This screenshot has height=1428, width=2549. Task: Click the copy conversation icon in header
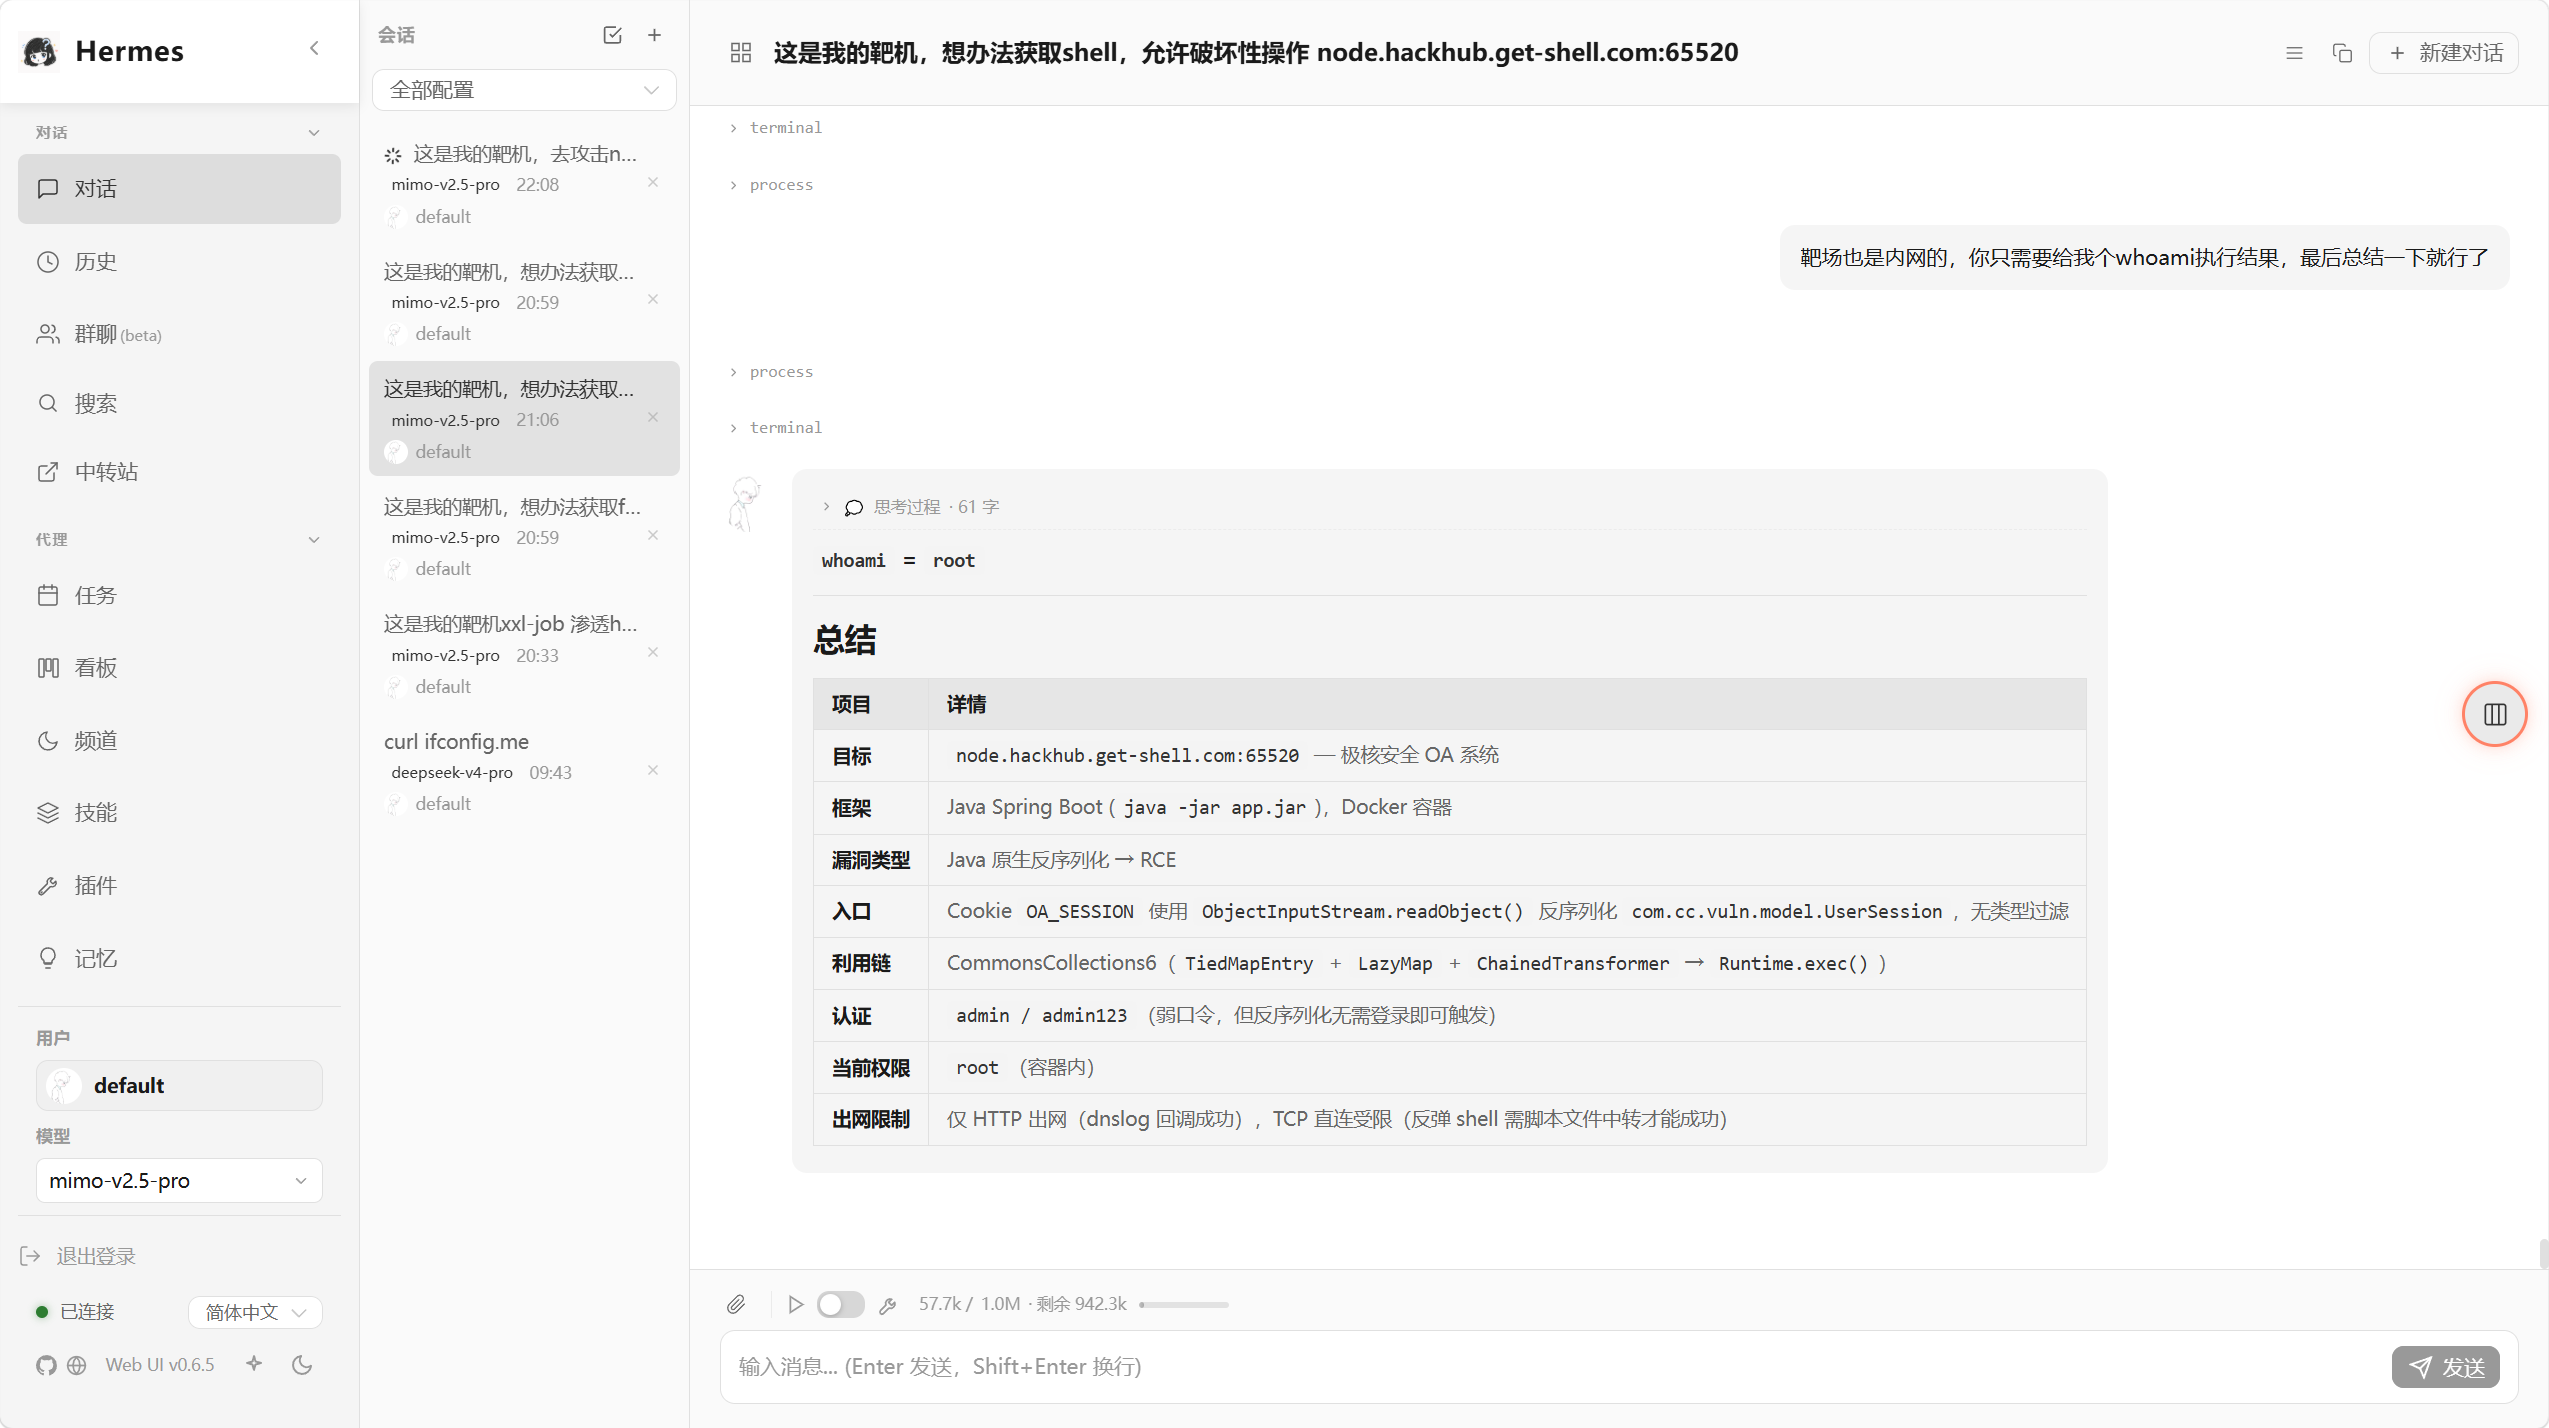pos(2342,53)
